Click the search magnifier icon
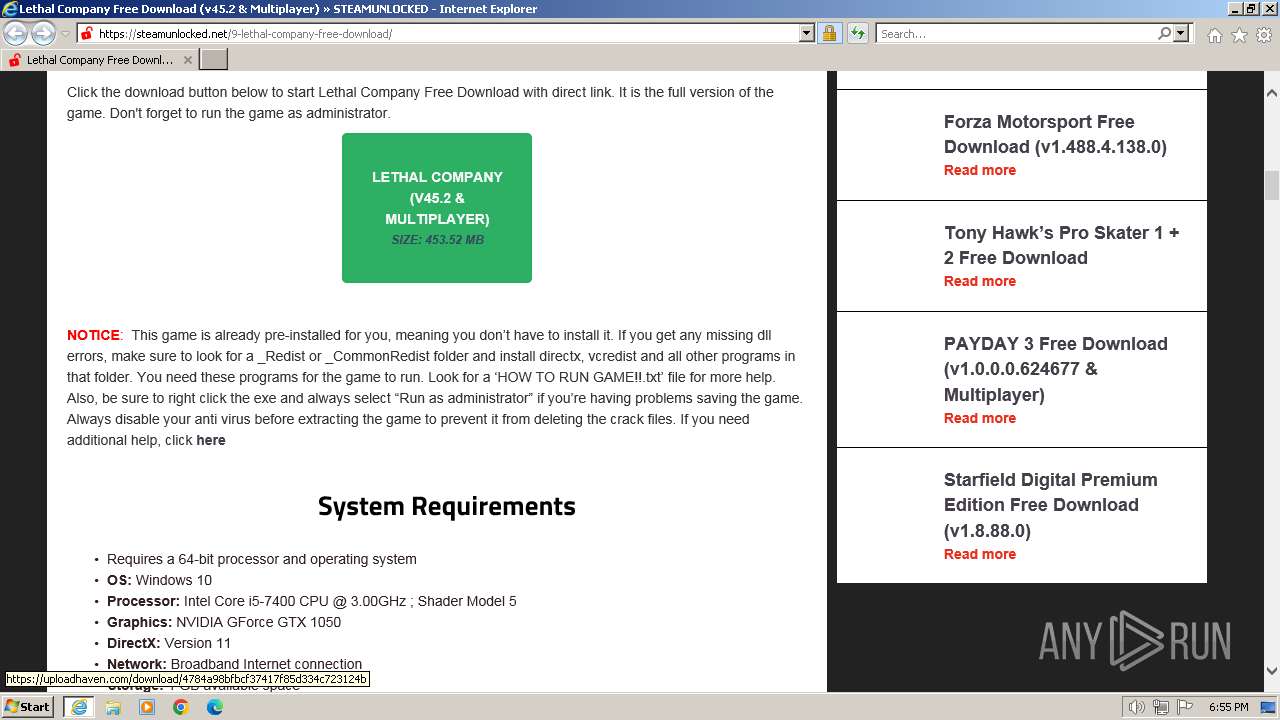 (1164, 33)
